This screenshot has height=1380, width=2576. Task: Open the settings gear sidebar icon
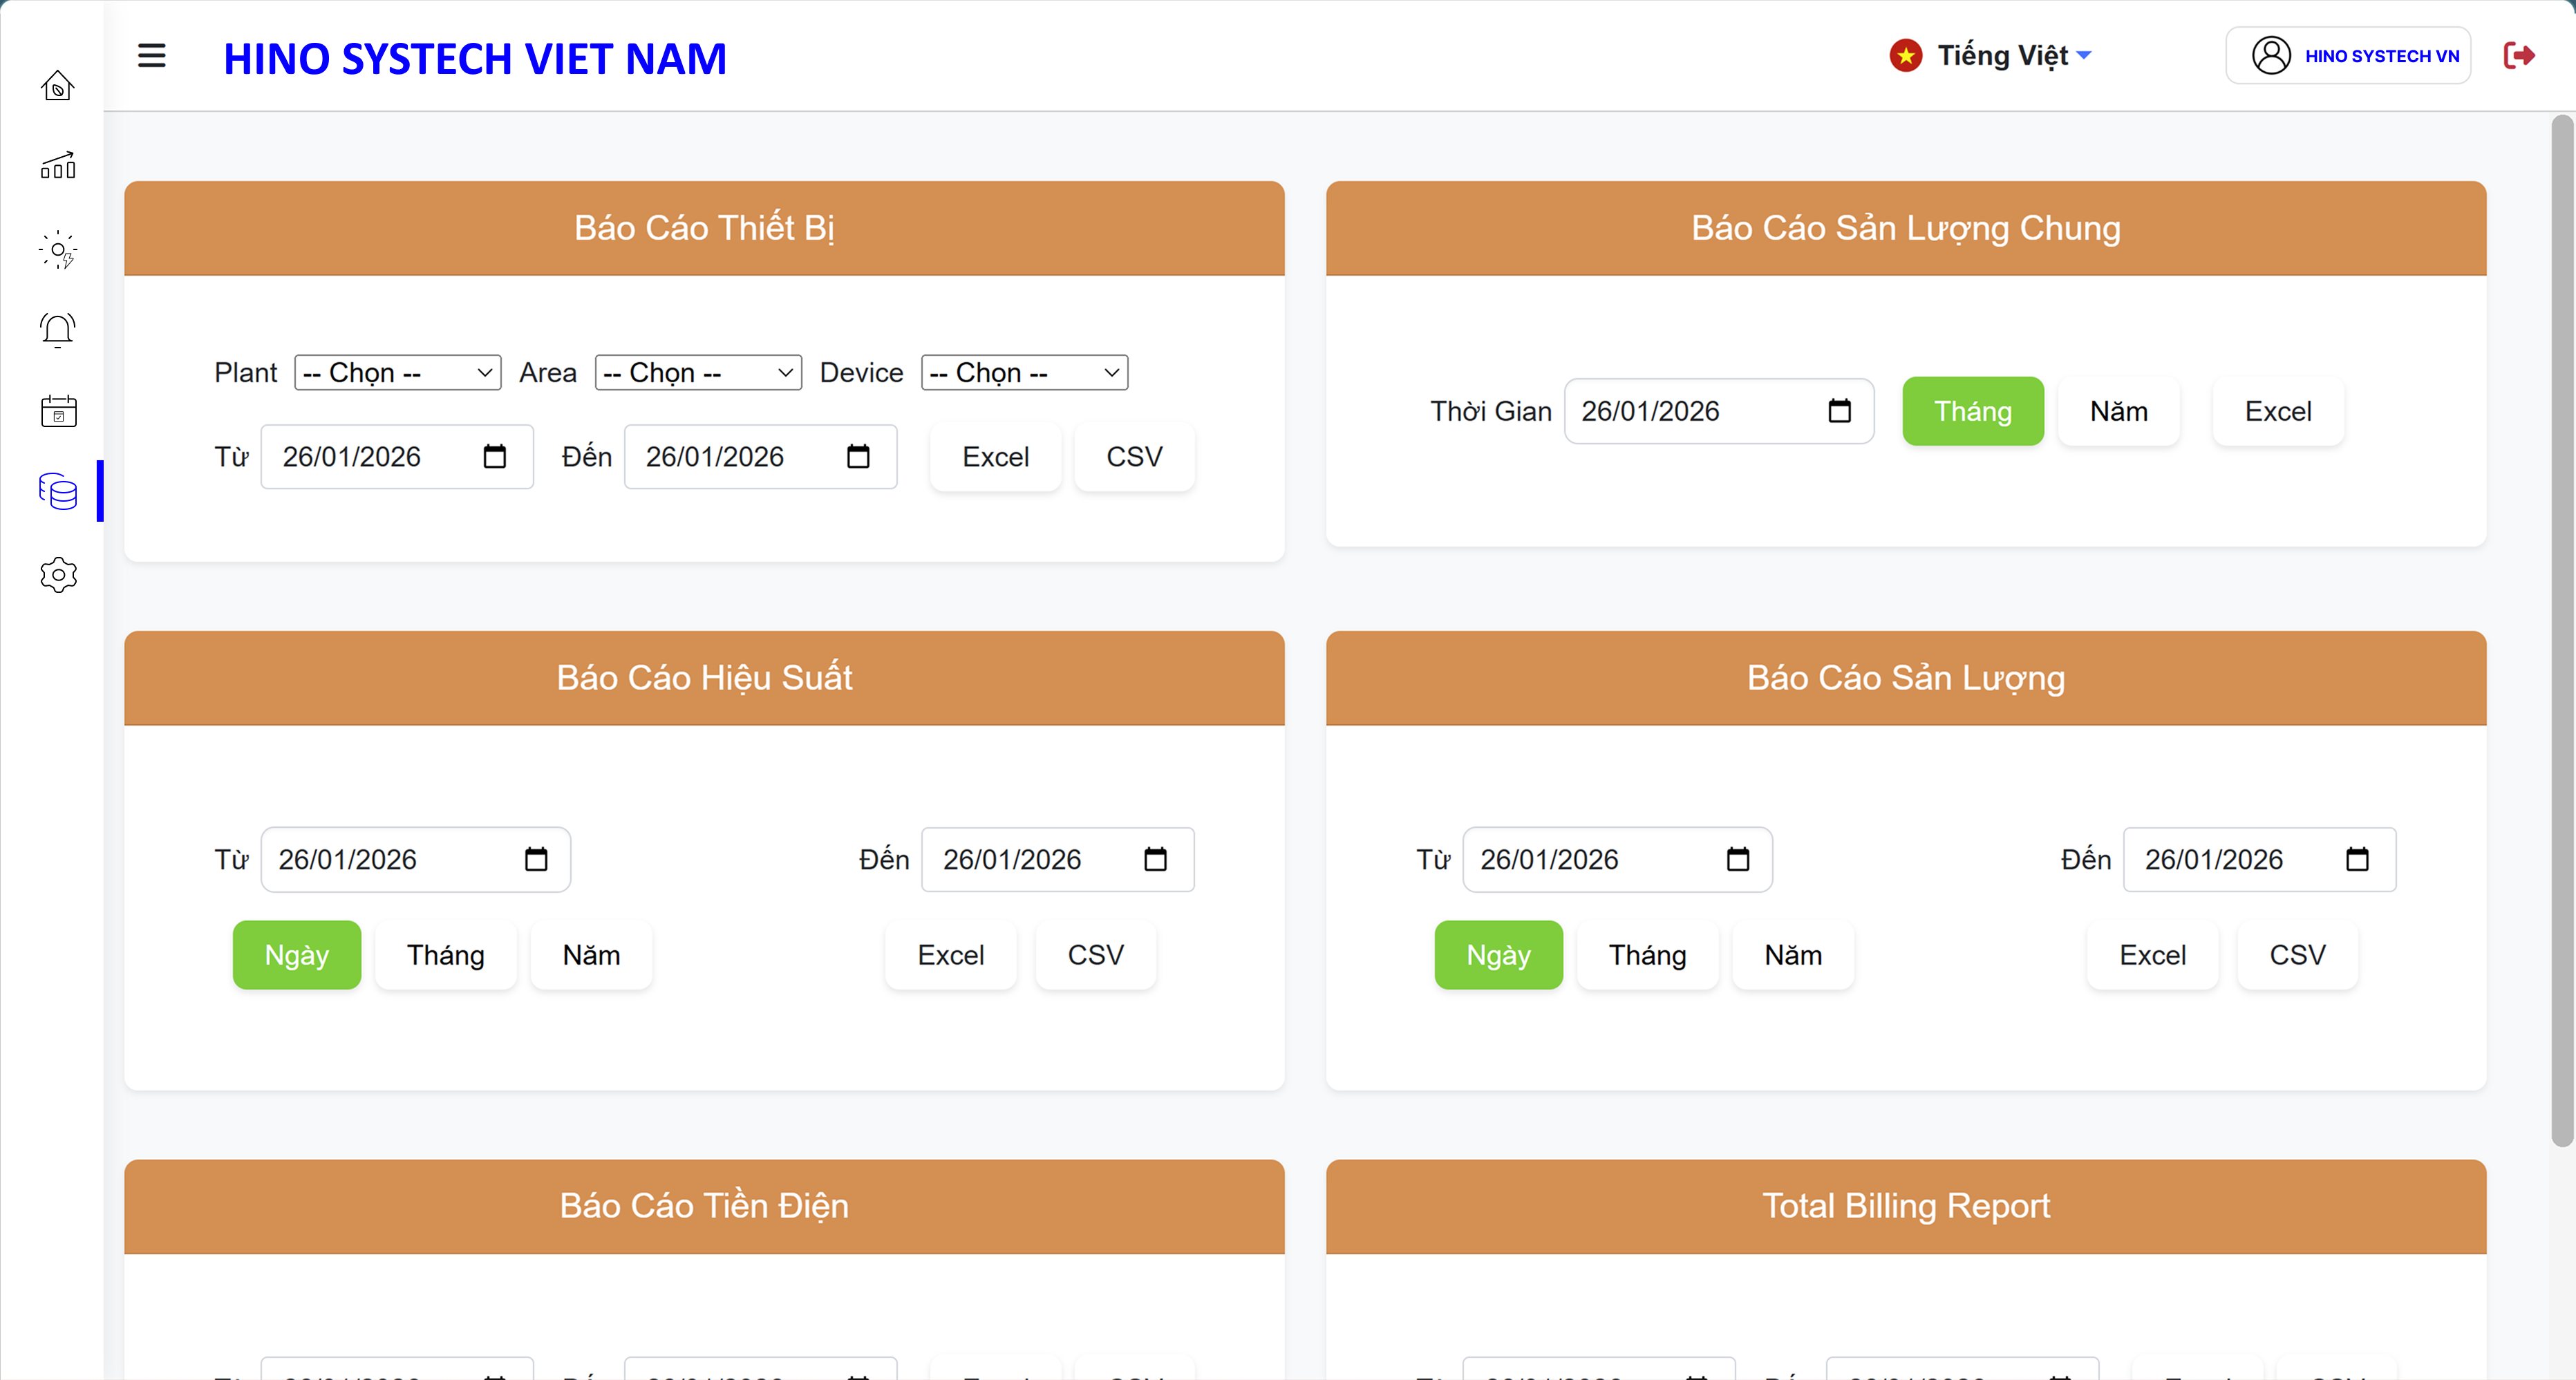(58, 574)
